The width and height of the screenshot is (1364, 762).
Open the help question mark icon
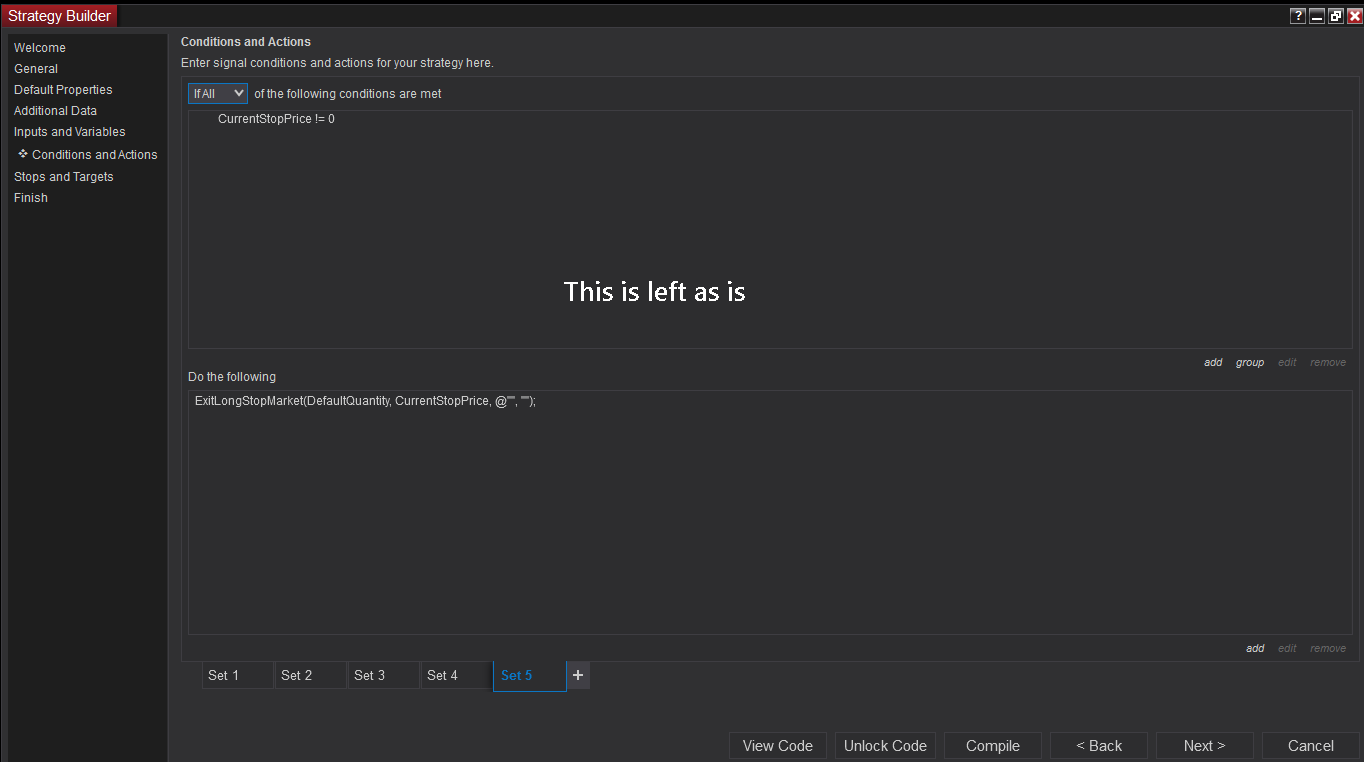(x=1298, y=16)
